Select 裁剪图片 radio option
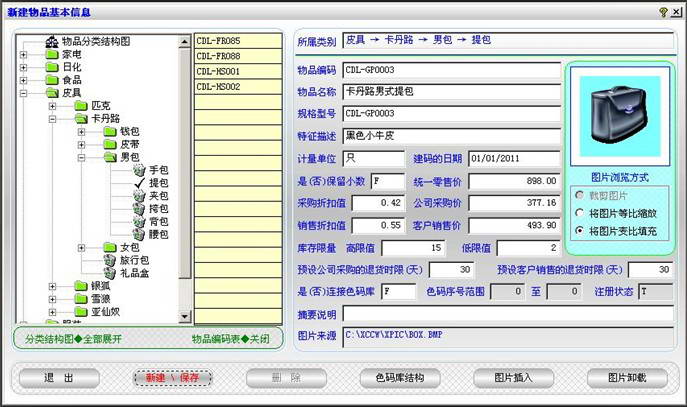 click(580, 195)
